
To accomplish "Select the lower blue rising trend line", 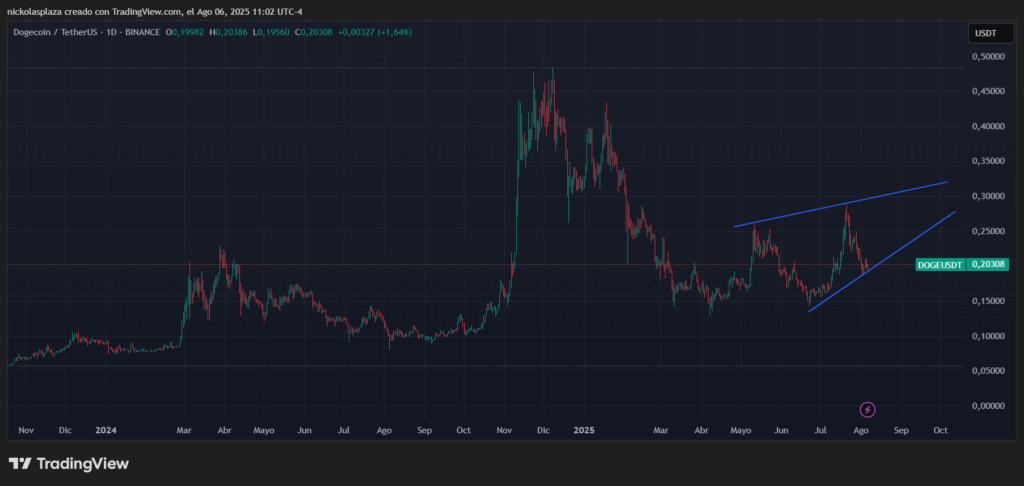I will 882,261.
